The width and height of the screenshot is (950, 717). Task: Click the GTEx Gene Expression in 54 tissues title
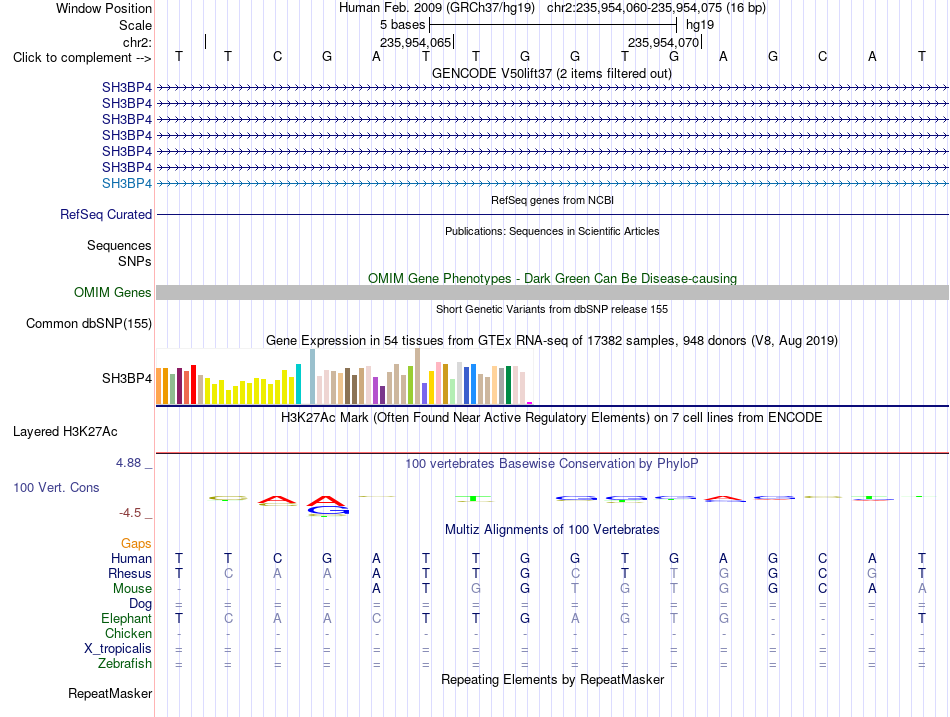point(552,341)
